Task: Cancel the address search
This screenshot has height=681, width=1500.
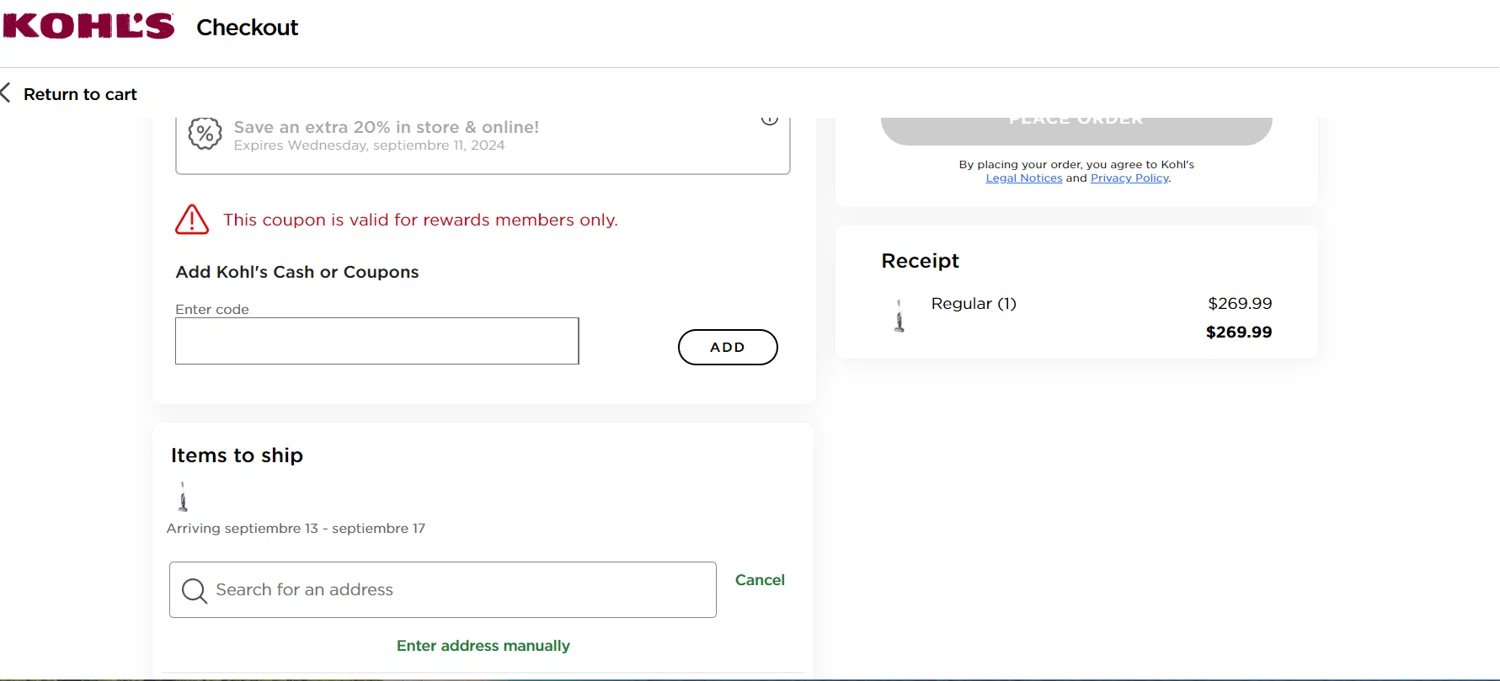Action: tap(760, 580)
